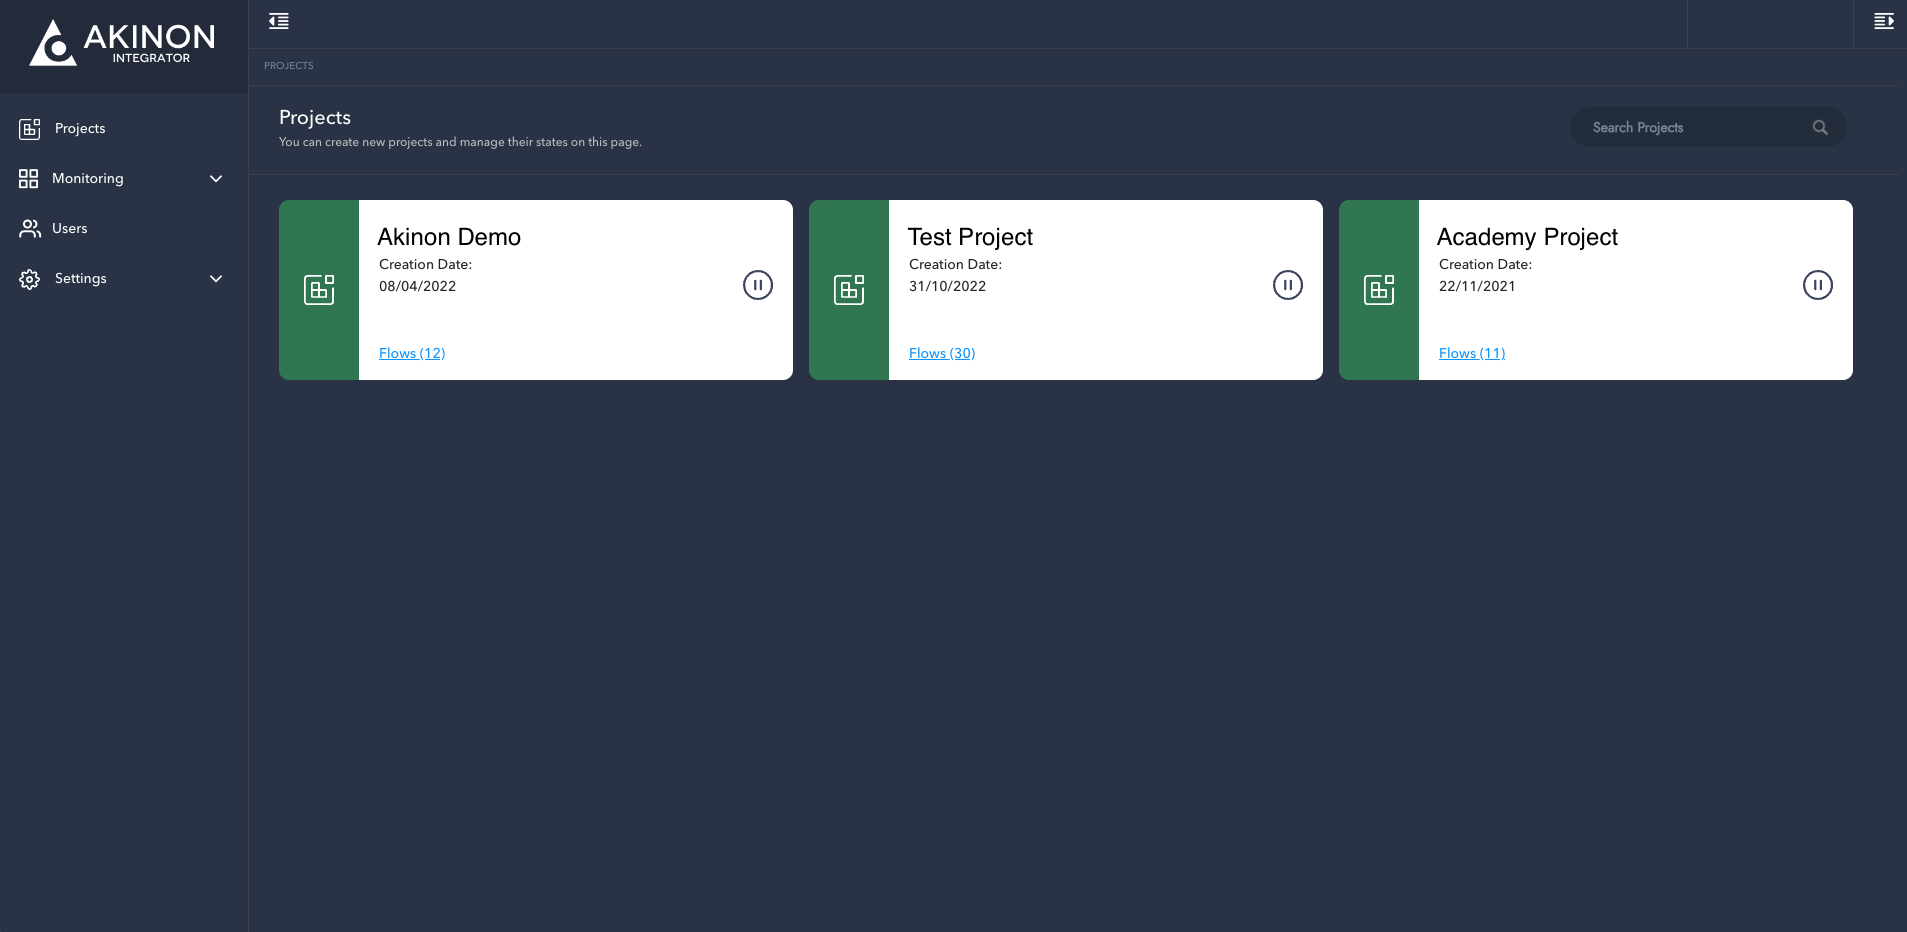Click the Test Project green project icon

click(849, 290)
